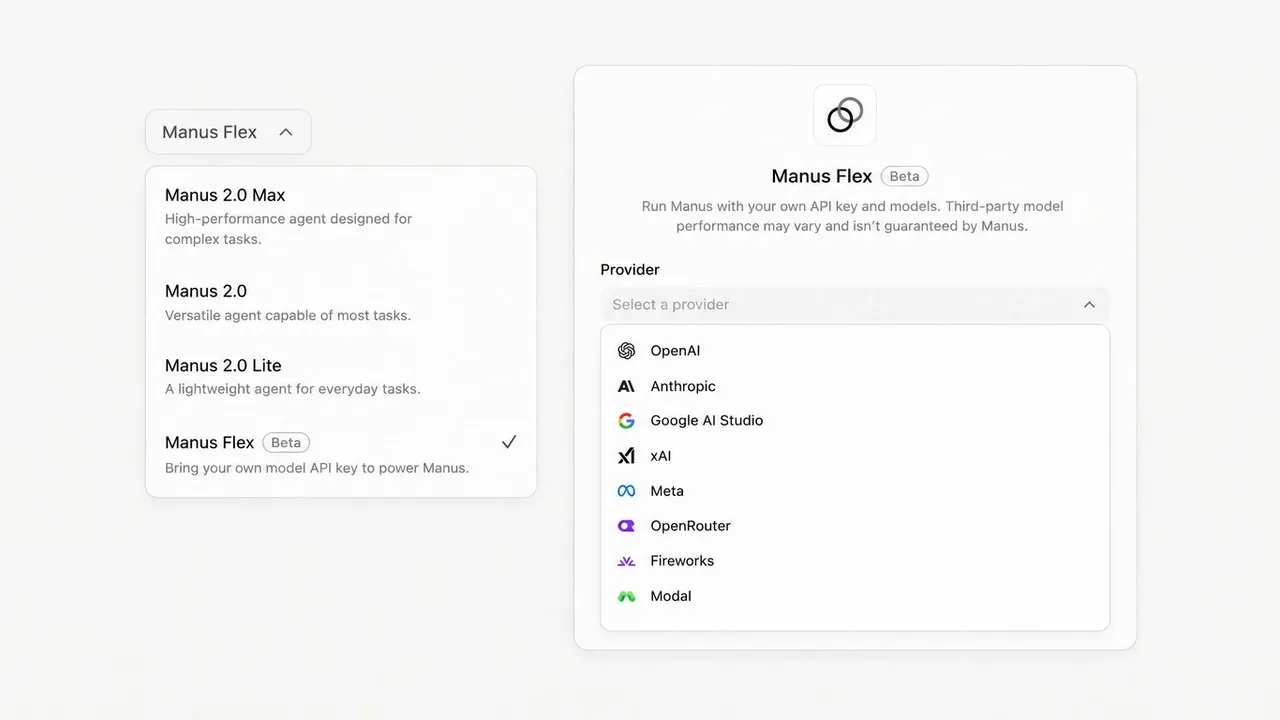Click 'A lightweight agent for everyday tasks.' text
This screenshot has height=720, width=1280.
click(292, 389)
